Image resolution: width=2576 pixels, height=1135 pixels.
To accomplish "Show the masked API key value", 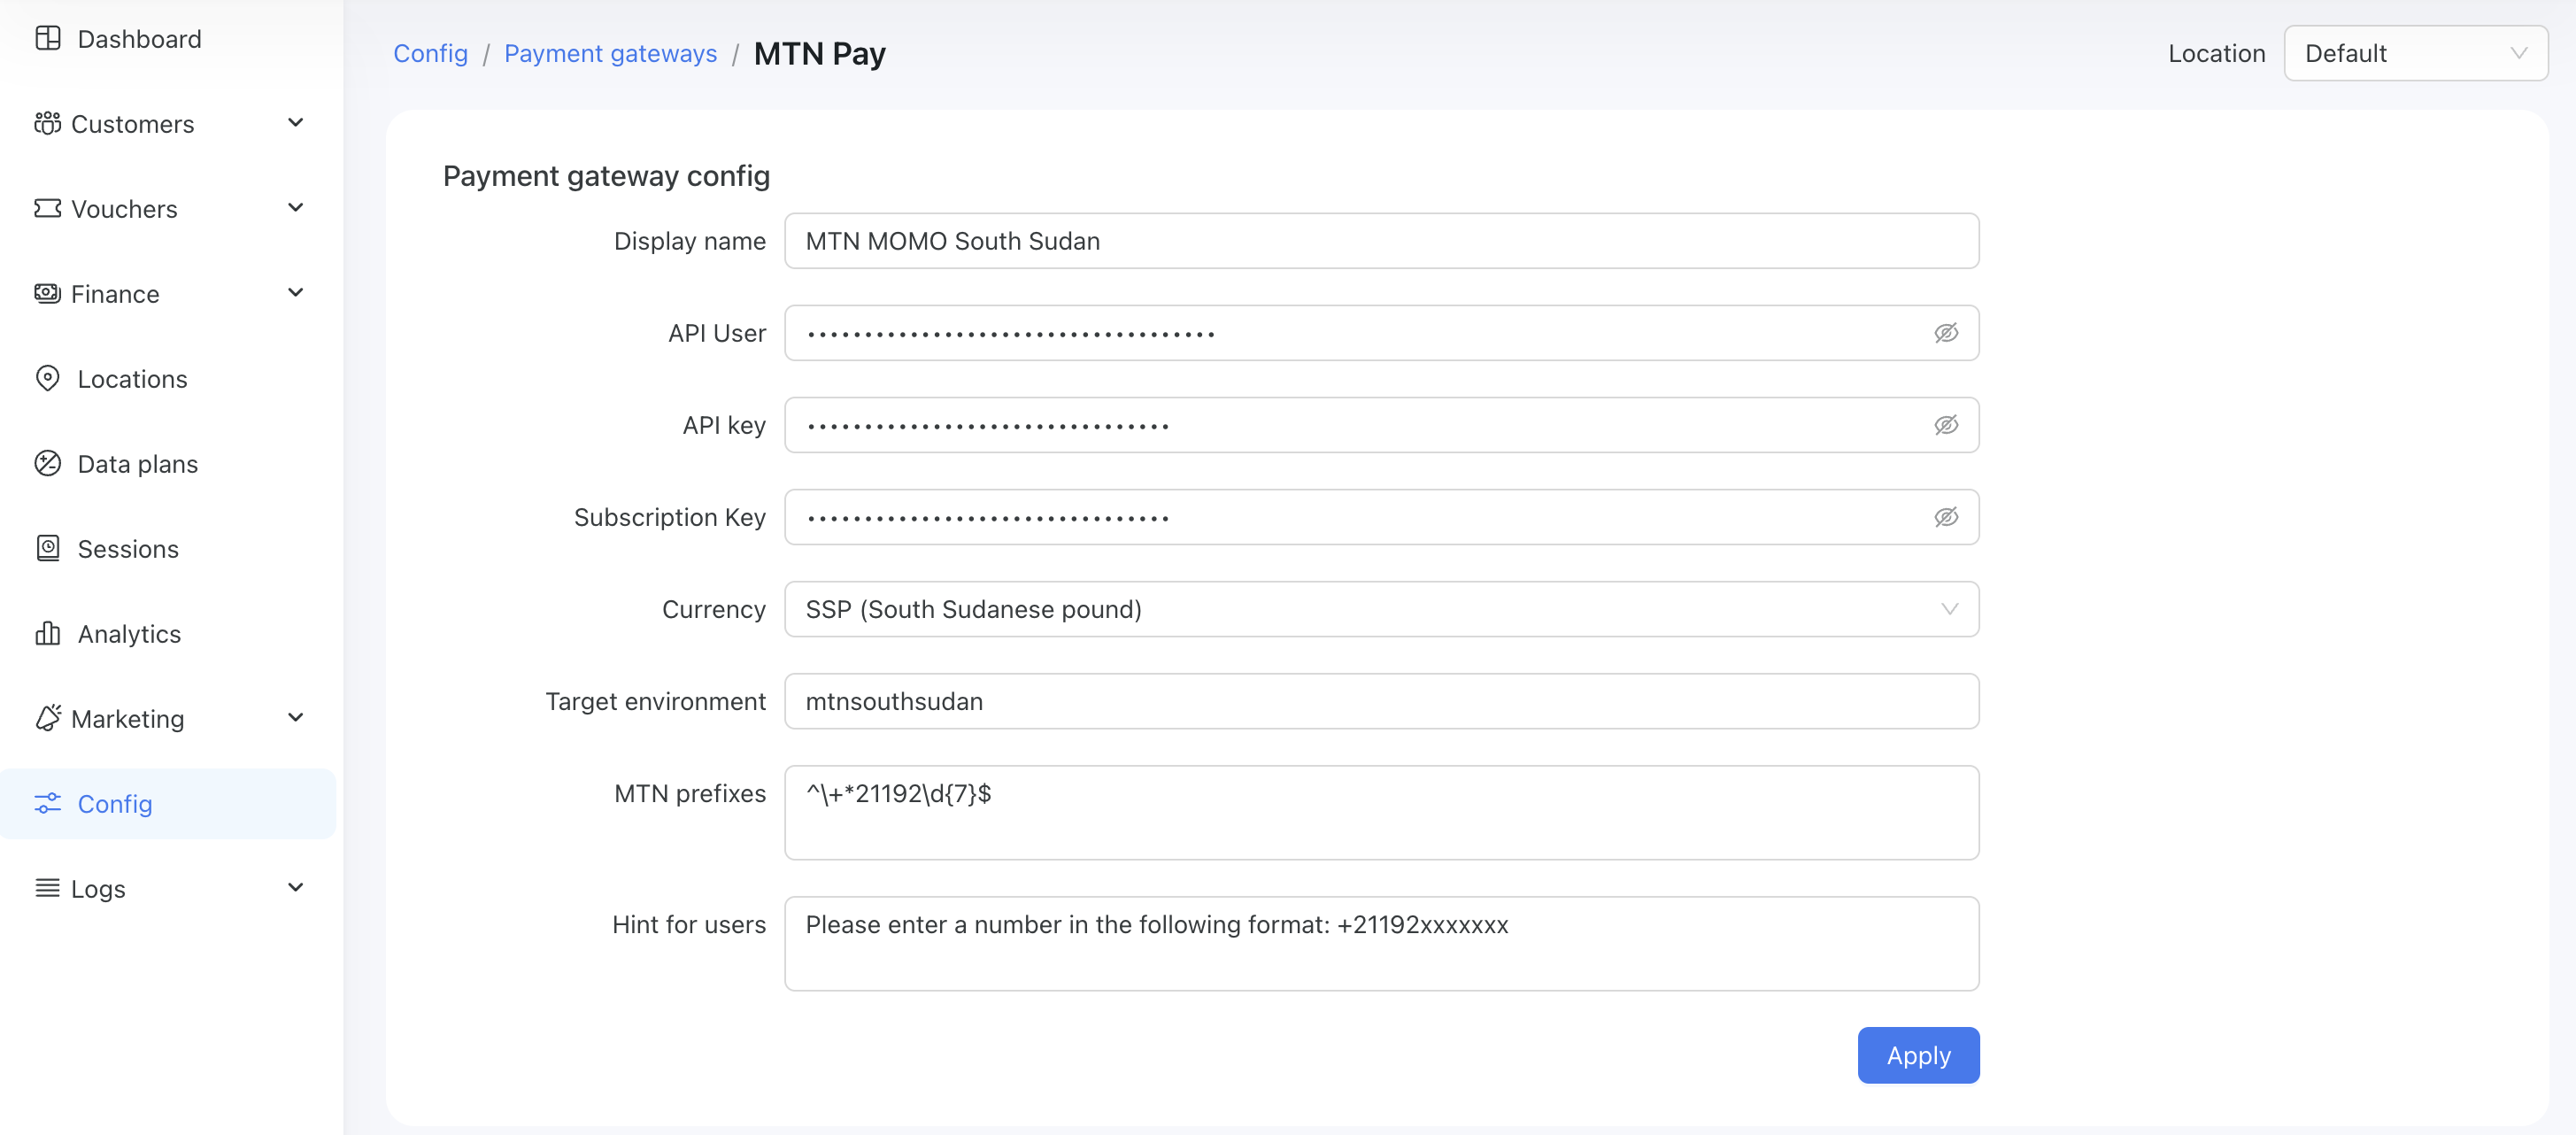I will (1945, 425).
